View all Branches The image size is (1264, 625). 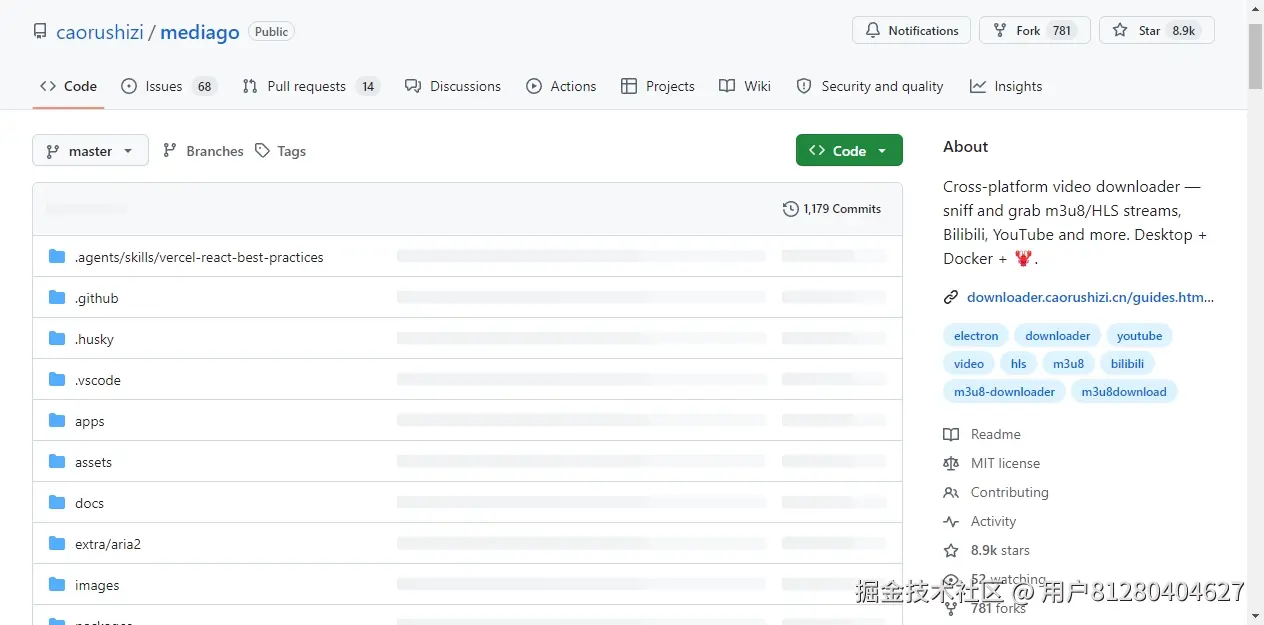(x=203, y=151)
